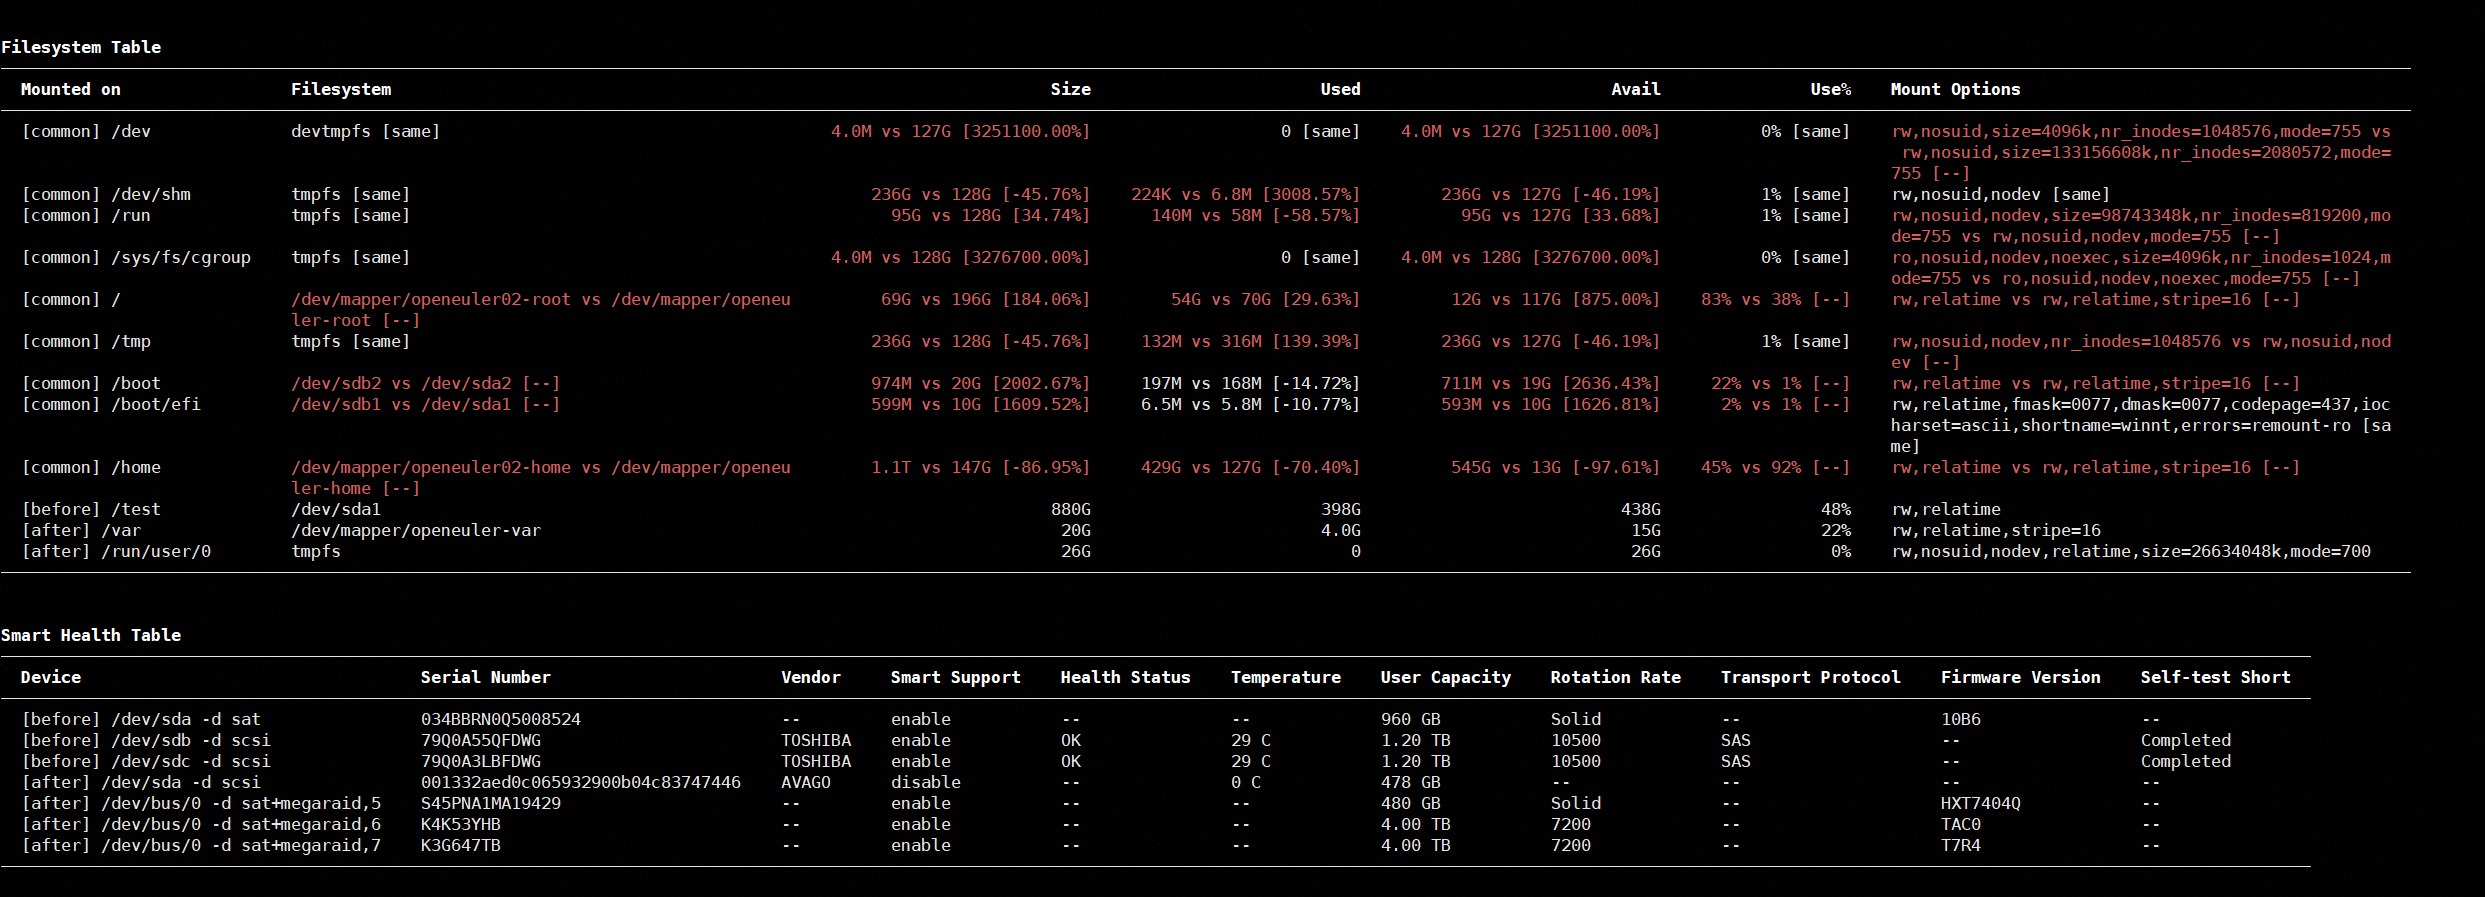Click serial number 034BBRN0Q5008524
This screenshot has height=897, width=2485.
501,719
